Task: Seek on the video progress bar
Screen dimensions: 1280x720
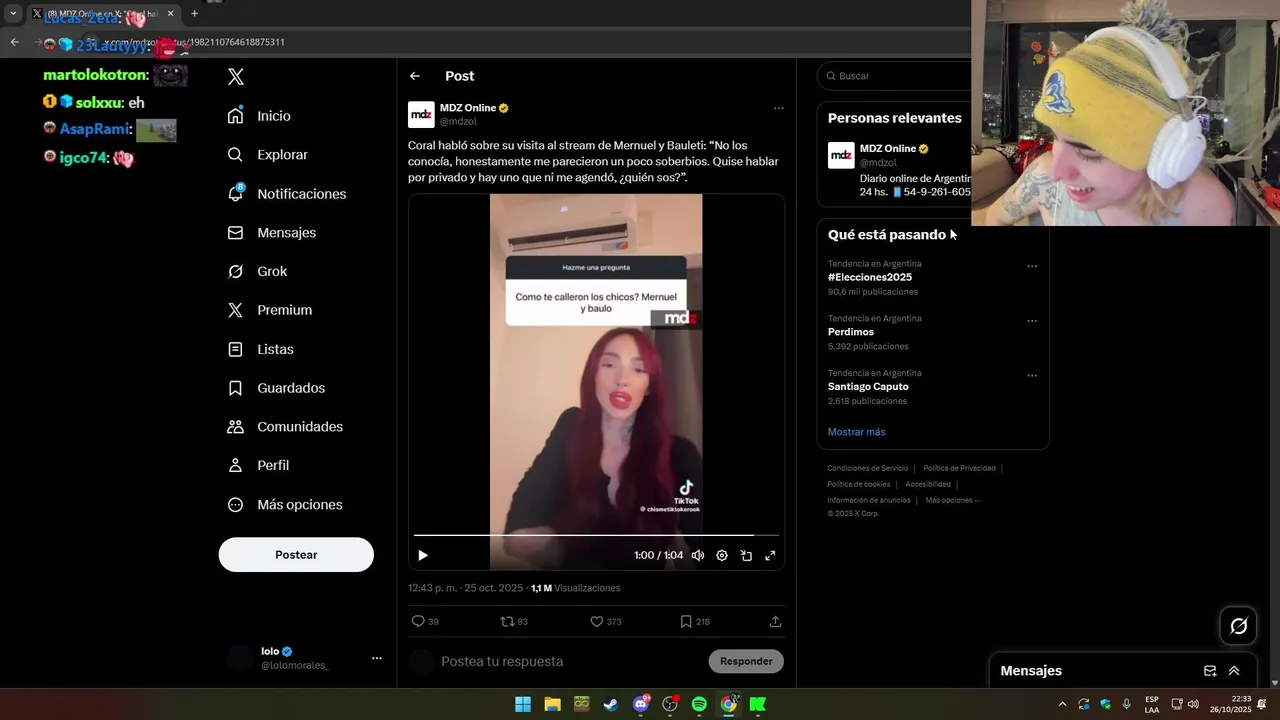Action: point(596,535)
